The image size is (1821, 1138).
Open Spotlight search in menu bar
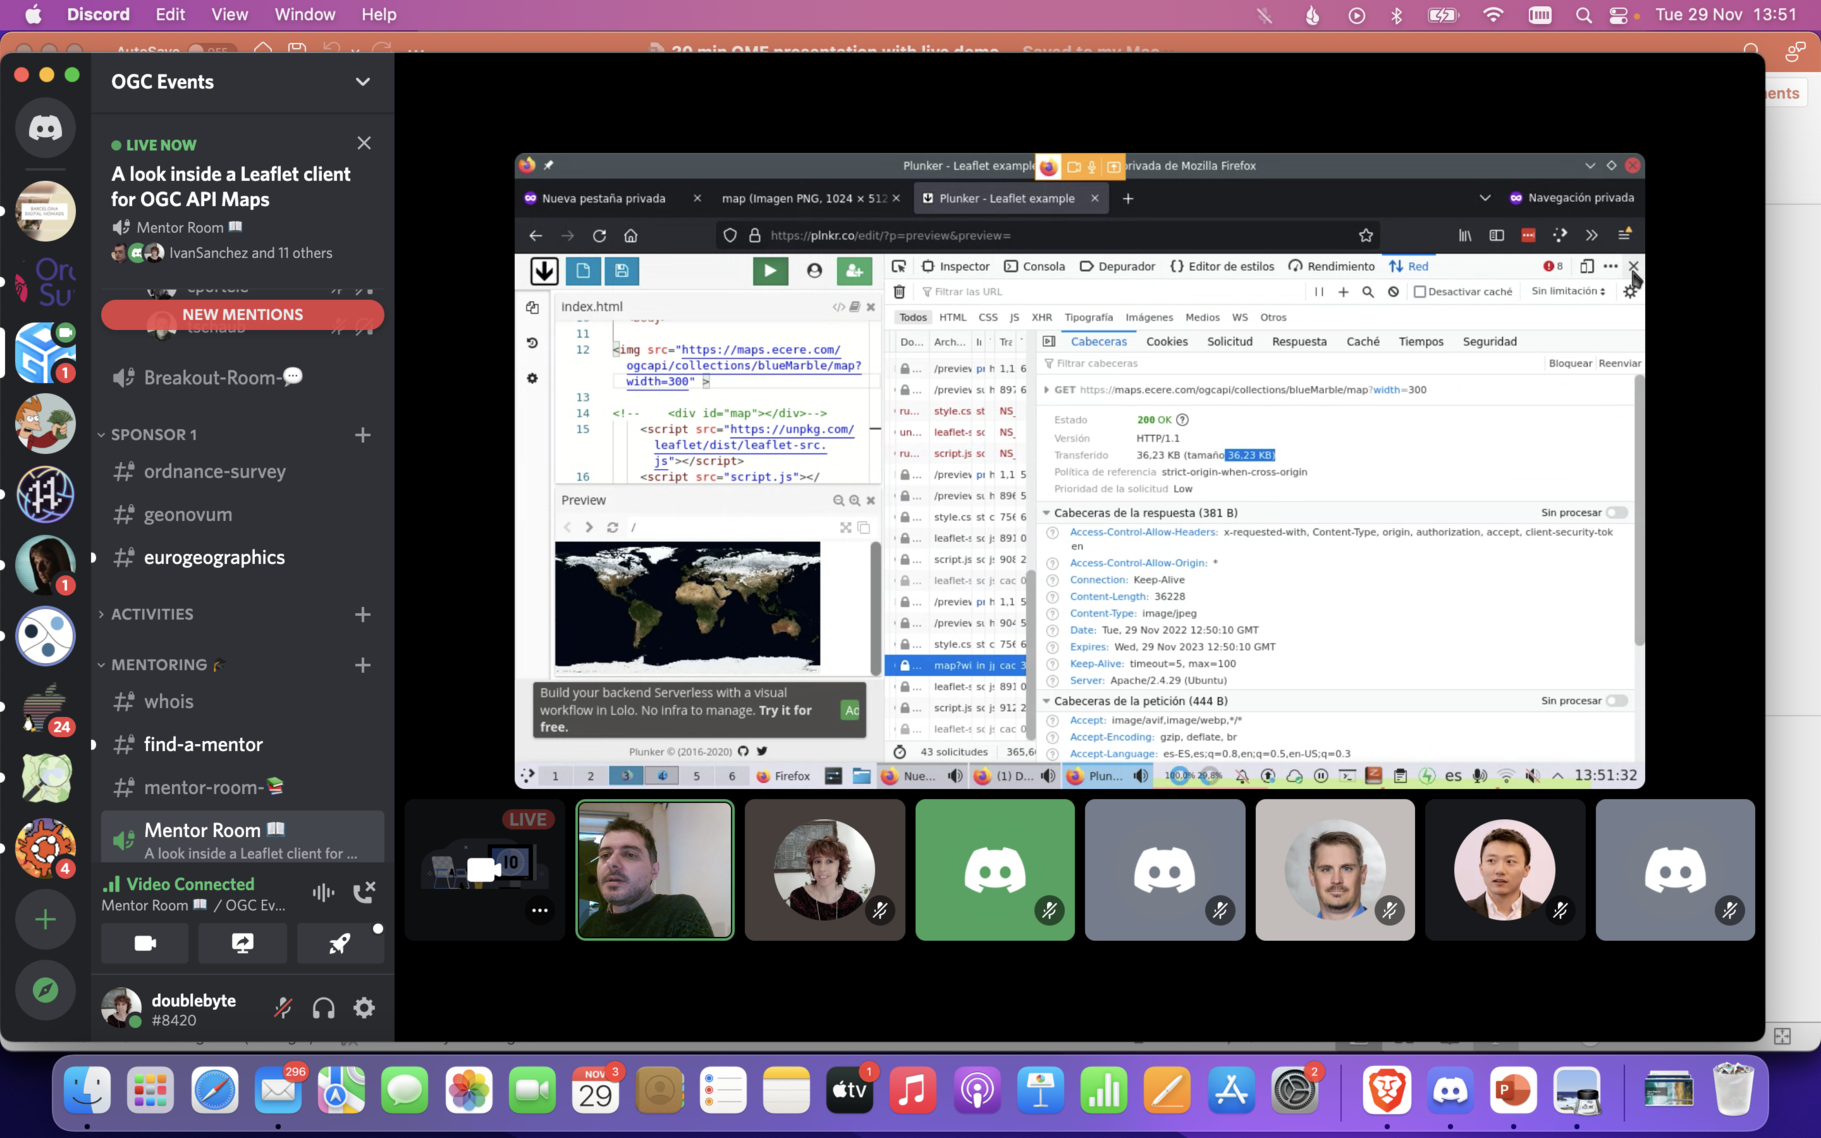(1582, 15)
